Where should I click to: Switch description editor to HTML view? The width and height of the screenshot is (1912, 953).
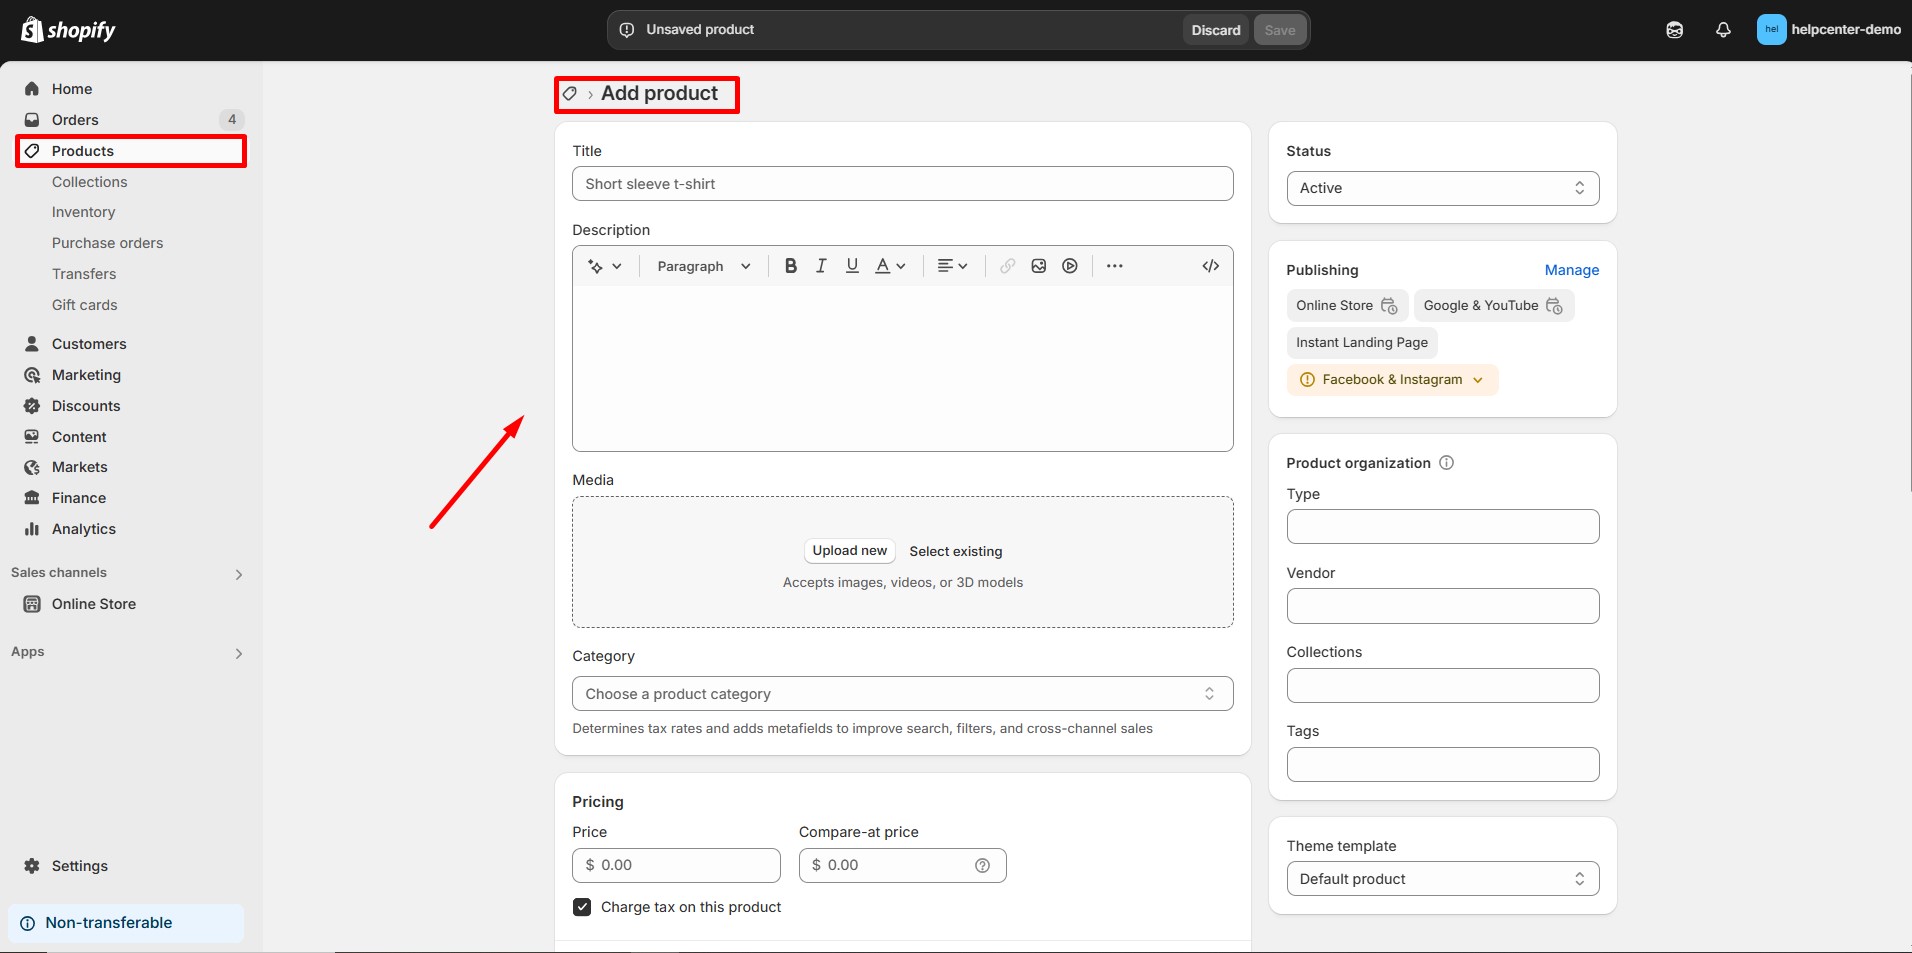(x=1210, y=266)
